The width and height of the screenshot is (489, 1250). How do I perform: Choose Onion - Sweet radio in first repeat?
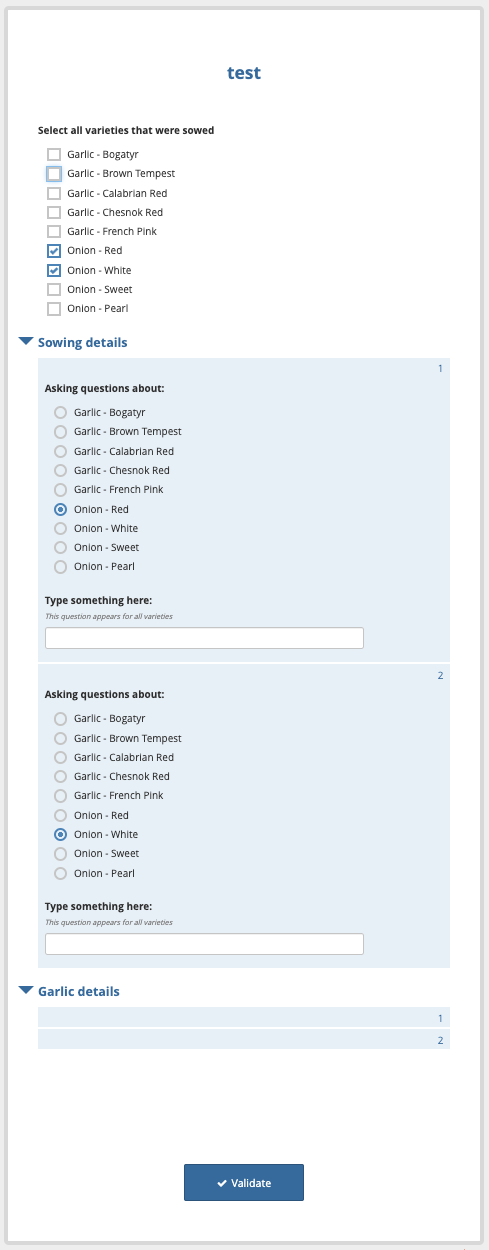tap(61, 547)
